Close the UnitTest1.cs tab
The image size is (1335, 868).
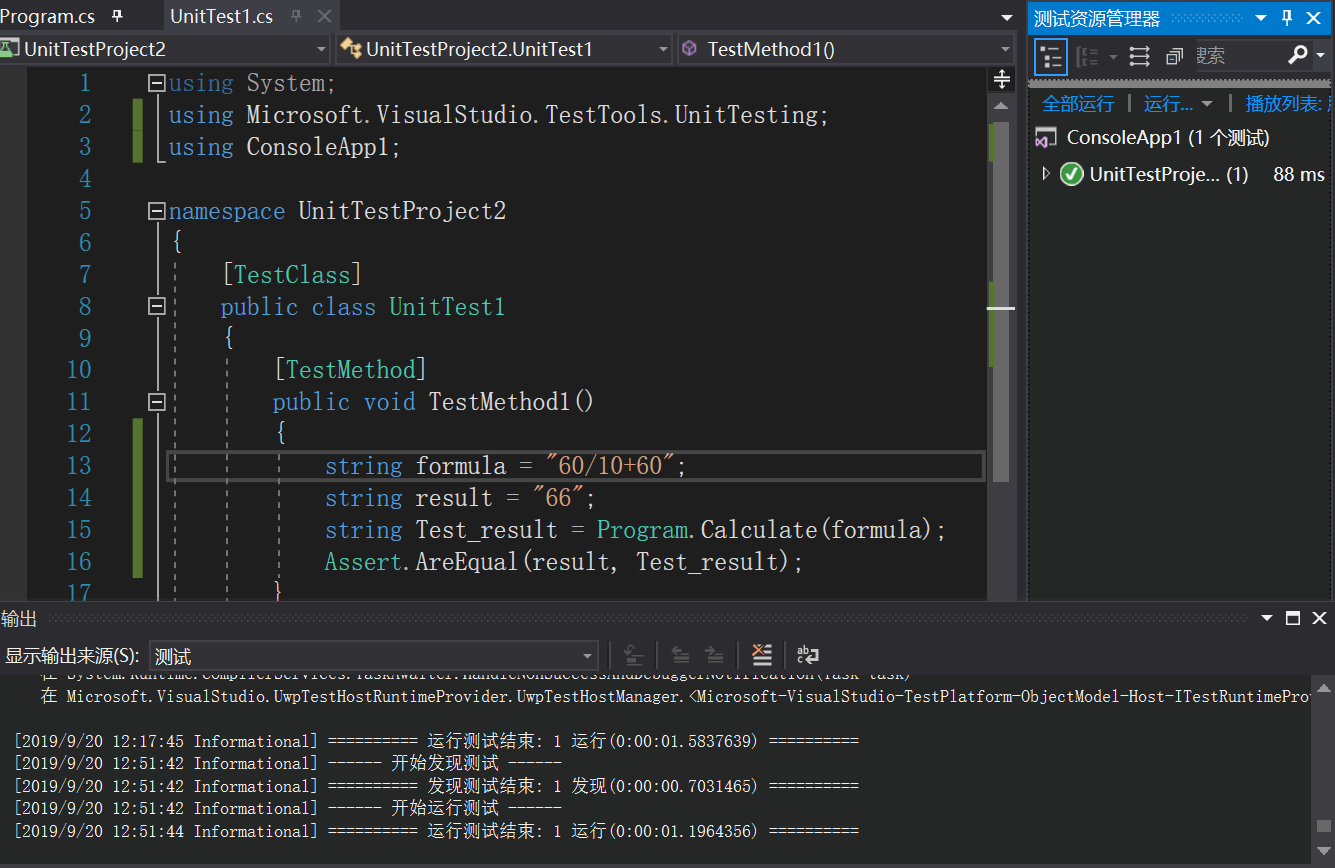pyautogui.click(x=324, y=16)
